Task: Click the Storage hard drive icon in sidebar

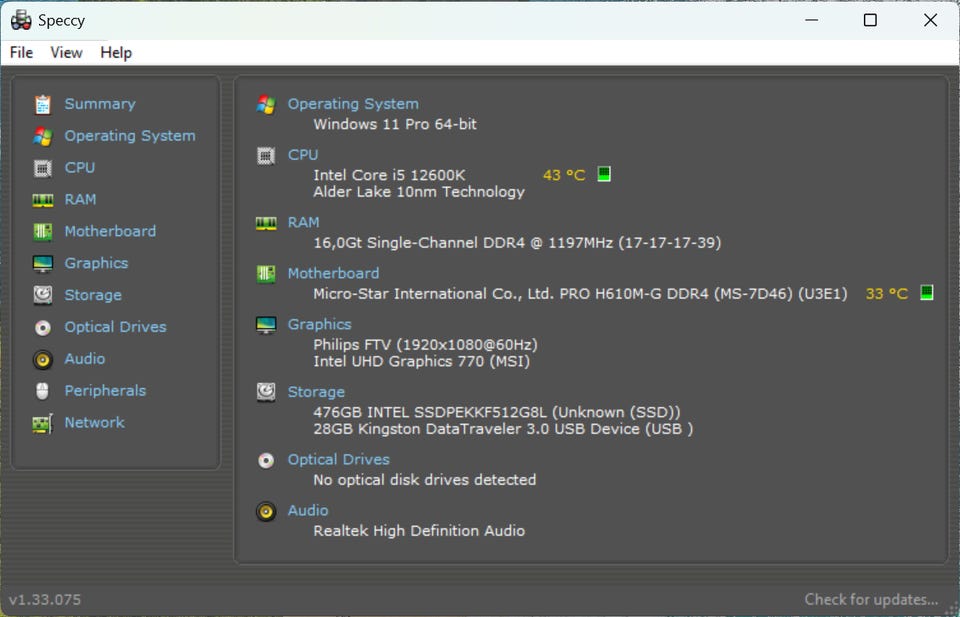Action: point(42,296)
